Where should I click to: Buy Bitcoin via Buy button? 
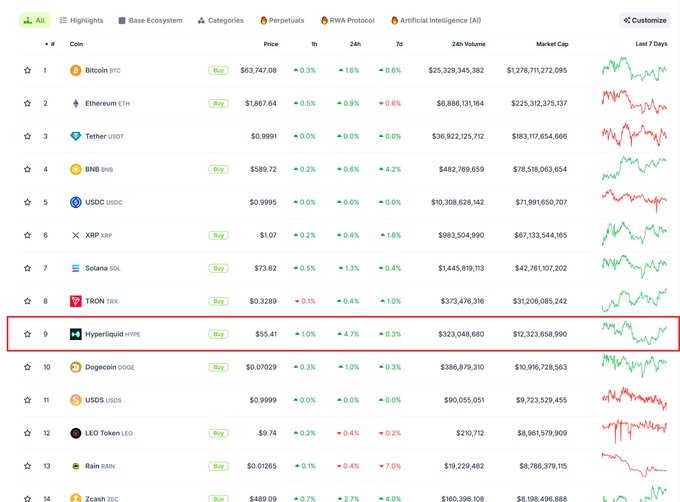(x=219, y=70)
